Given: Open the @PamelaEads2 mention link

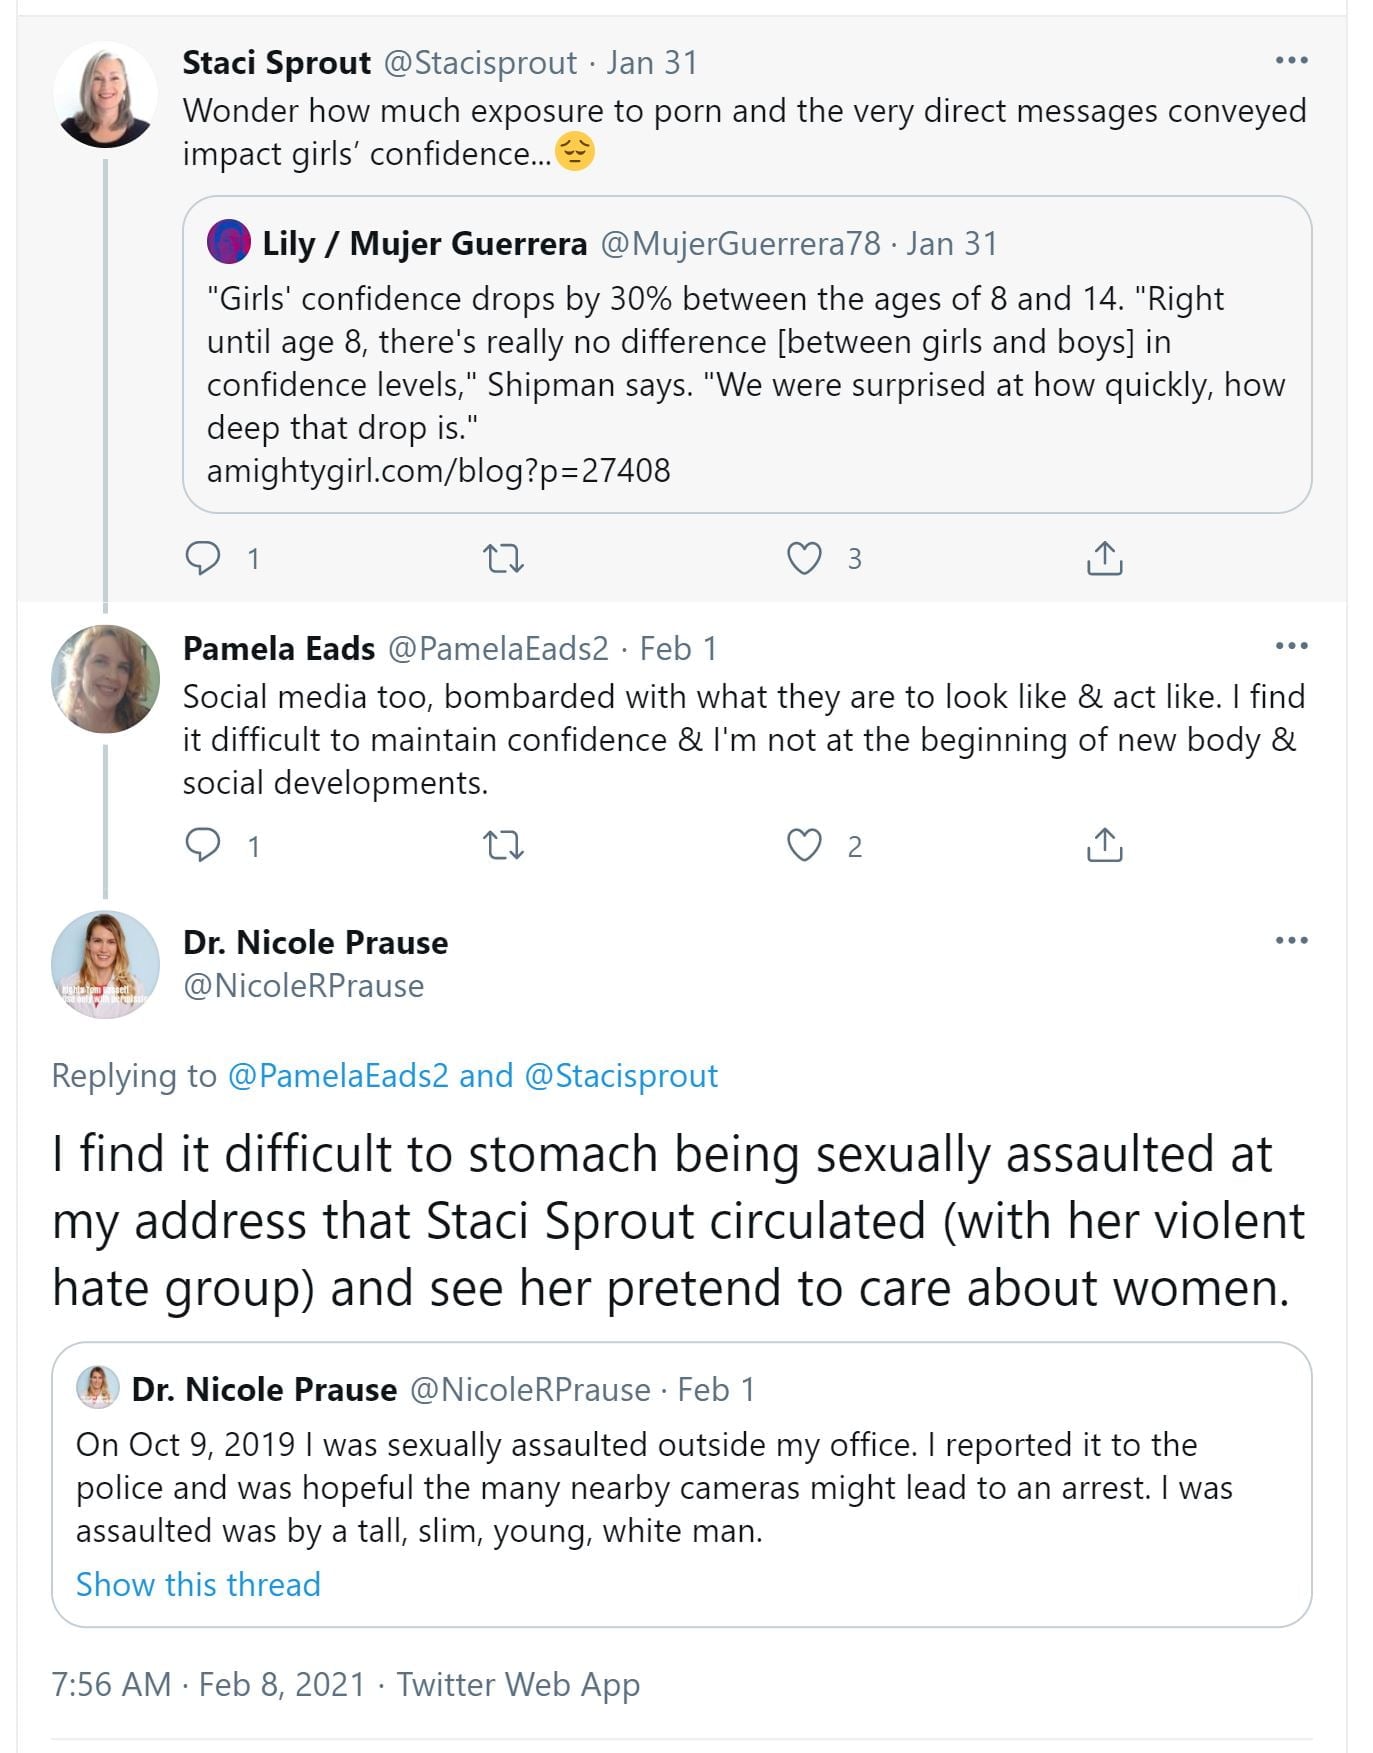Looking at the screenshot, I should point(338,1075).
